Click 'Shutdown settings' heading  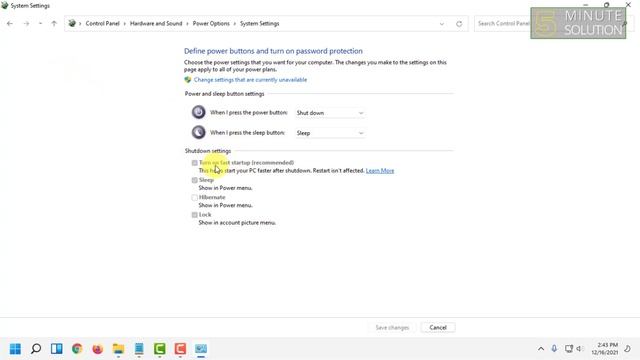(x=208, y=151)
